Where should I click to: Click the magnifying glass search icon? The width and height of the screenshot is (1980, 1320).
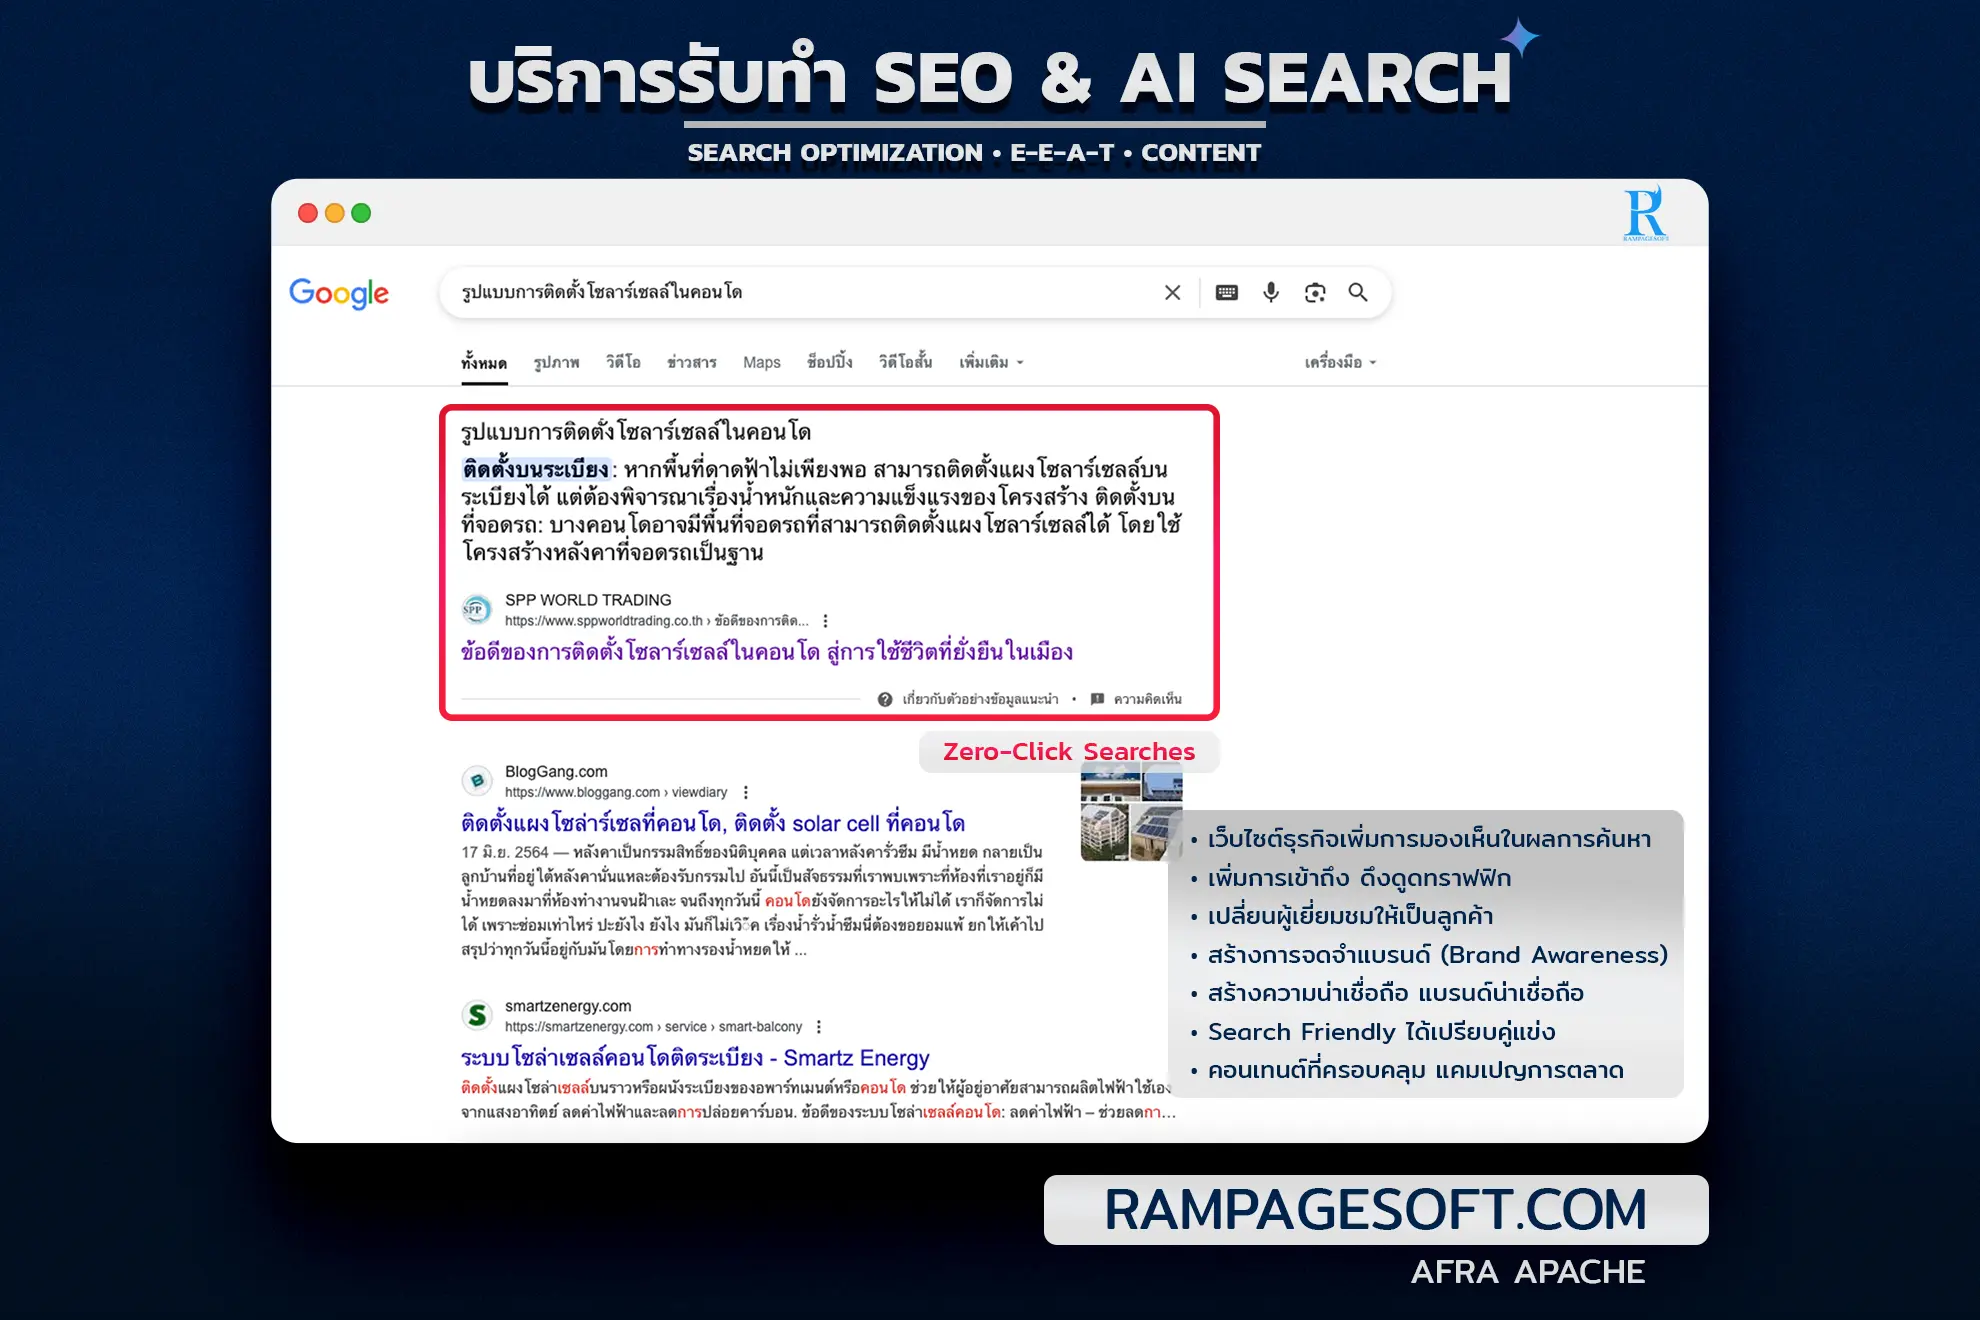coord(1358,292)
